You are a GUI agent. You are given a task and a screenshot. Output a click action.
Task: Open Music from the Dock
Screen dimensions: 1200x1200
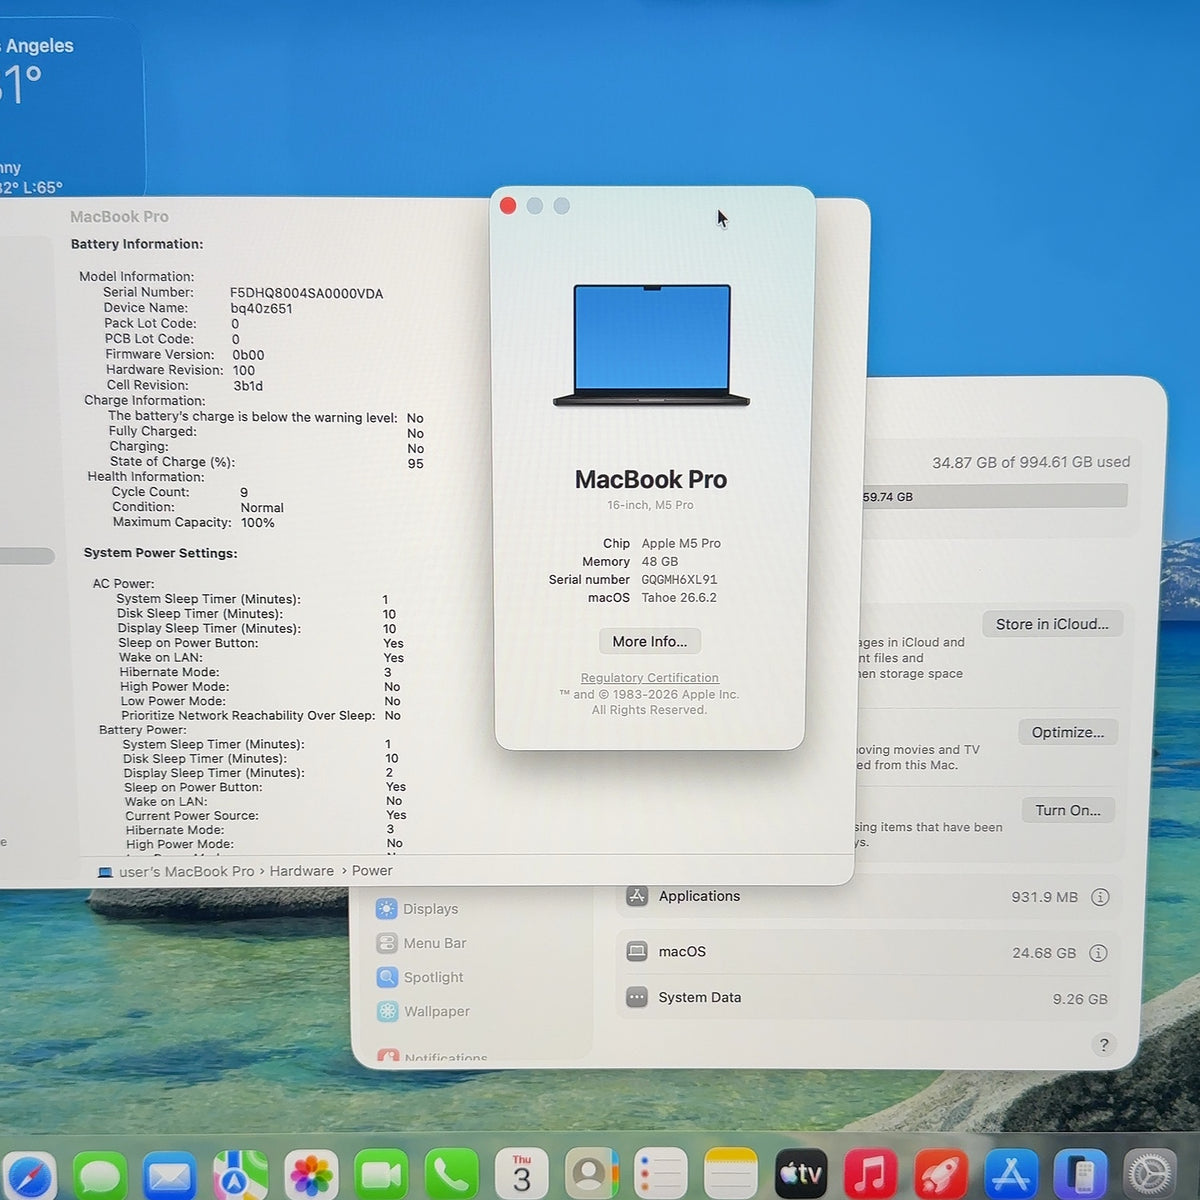tap(870, 1174)
